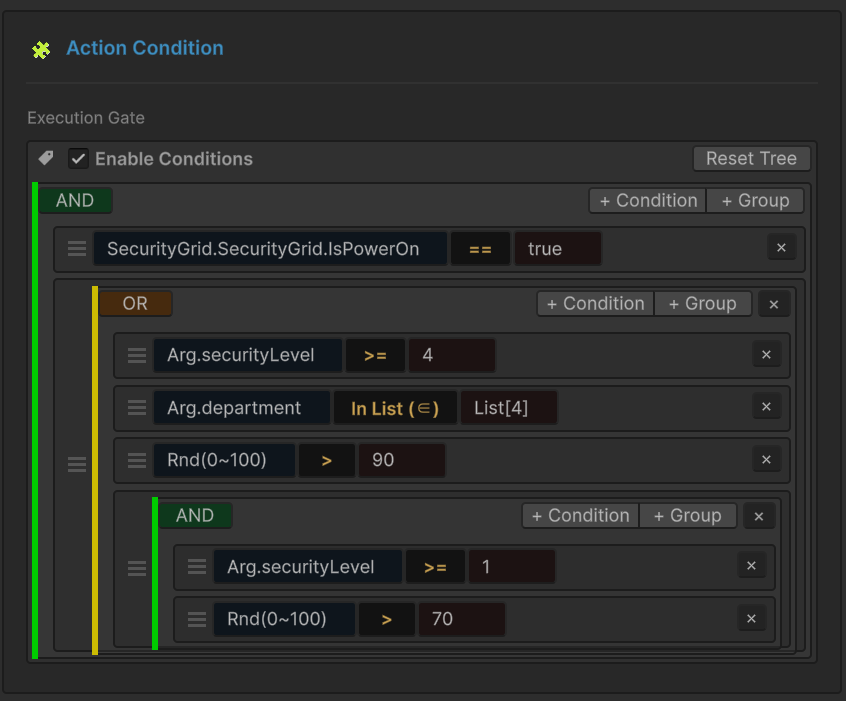Delete the Rnd > 90 condition row

(766, 460)
